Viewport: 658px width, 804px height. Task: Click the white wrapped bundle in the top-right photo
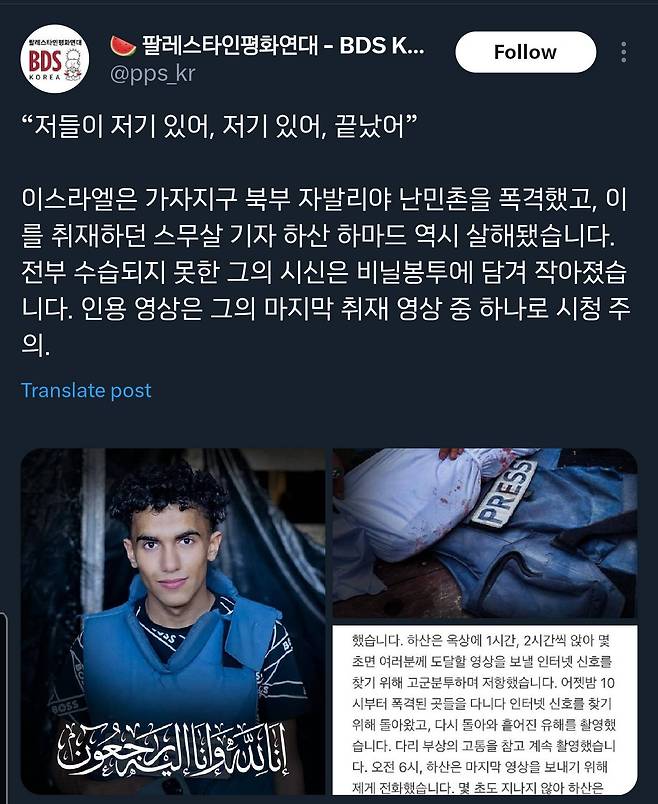[x=415, y=502]
